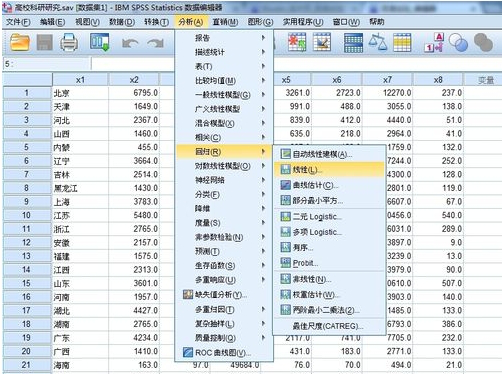Click icon beside 缺失值分析(Y)
Image resolution: width=502 pixels, height=388 pixels.
(188, 295)
